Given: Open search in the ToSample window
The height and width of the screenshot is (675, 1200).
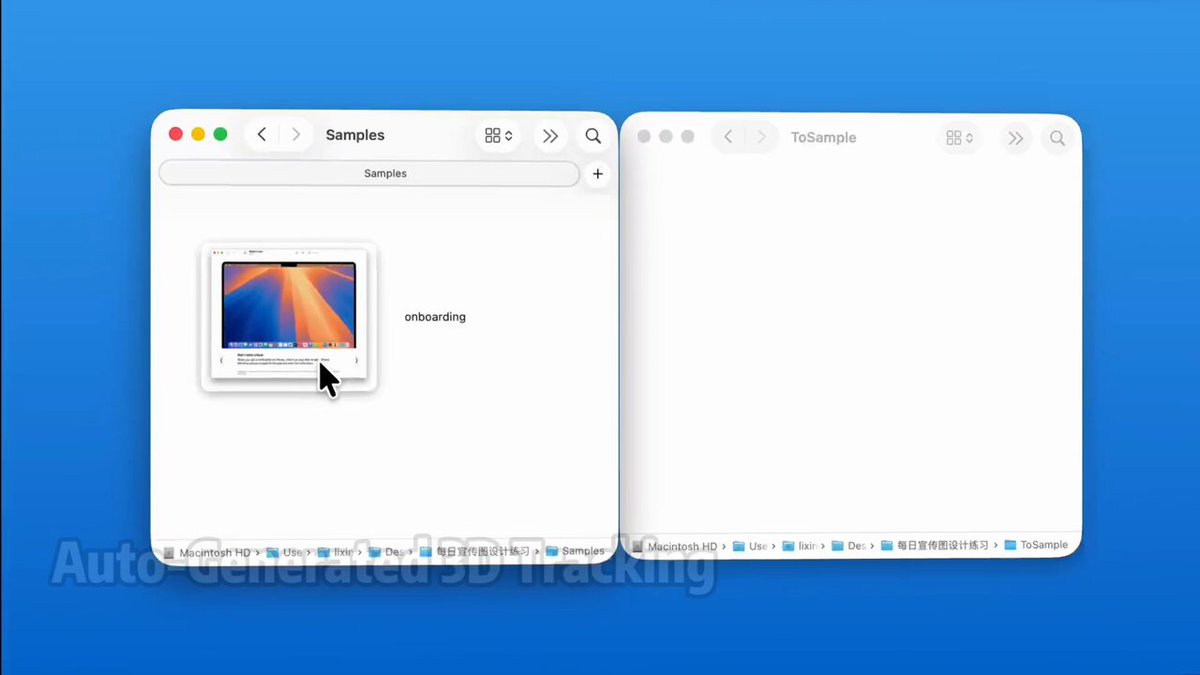Looking at the screenshot, I should [x=1057, y=139].
